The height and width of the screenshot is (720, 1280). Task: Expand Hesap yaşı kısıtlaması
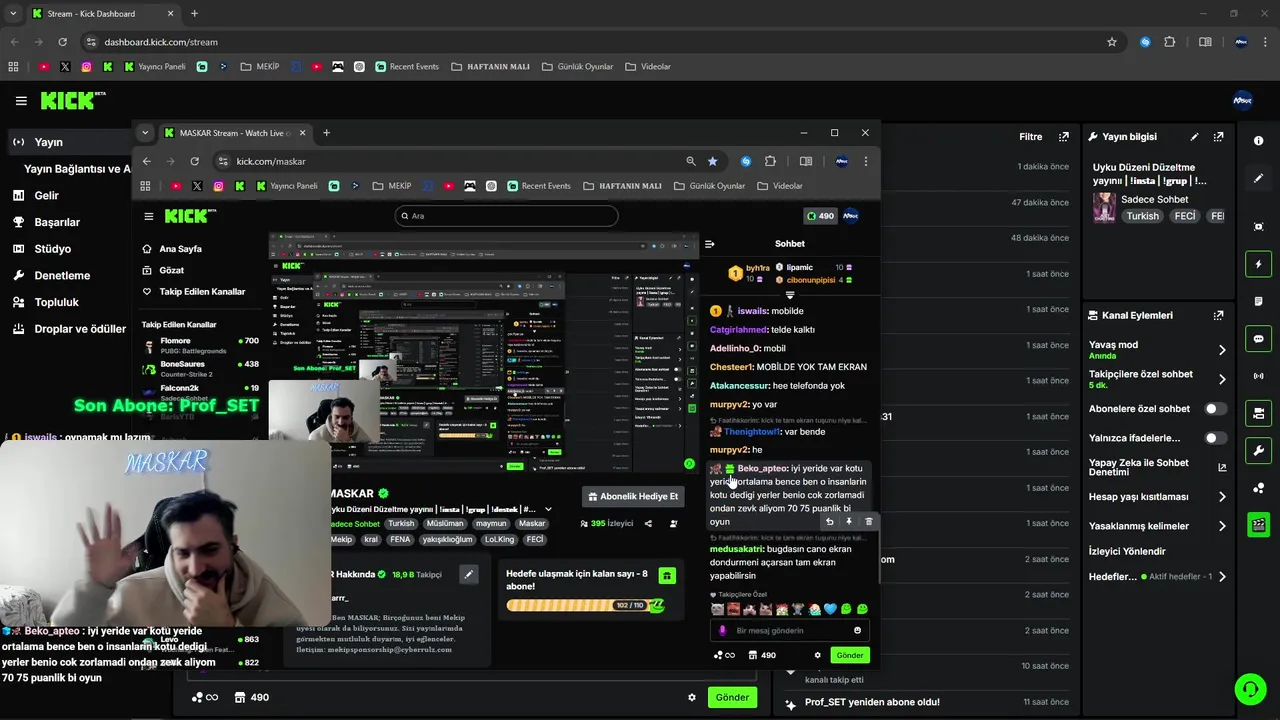1222,497
